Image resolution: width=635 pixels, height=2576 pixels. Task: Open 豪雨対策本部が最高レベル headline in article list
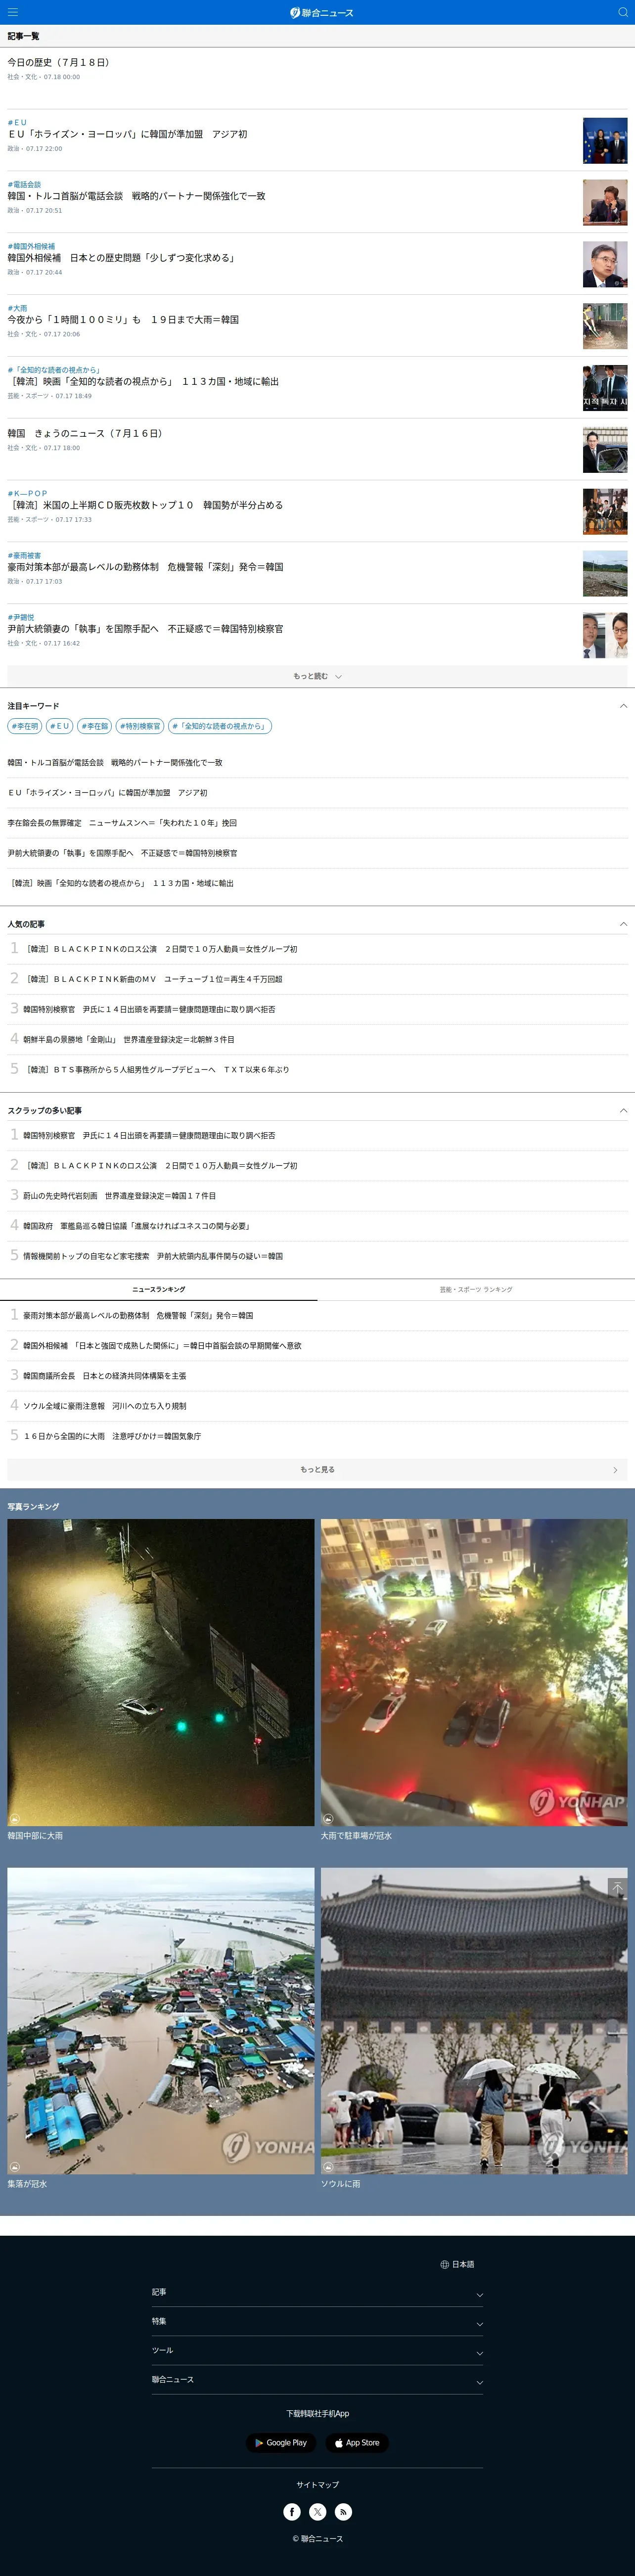(x=146, y=567)
